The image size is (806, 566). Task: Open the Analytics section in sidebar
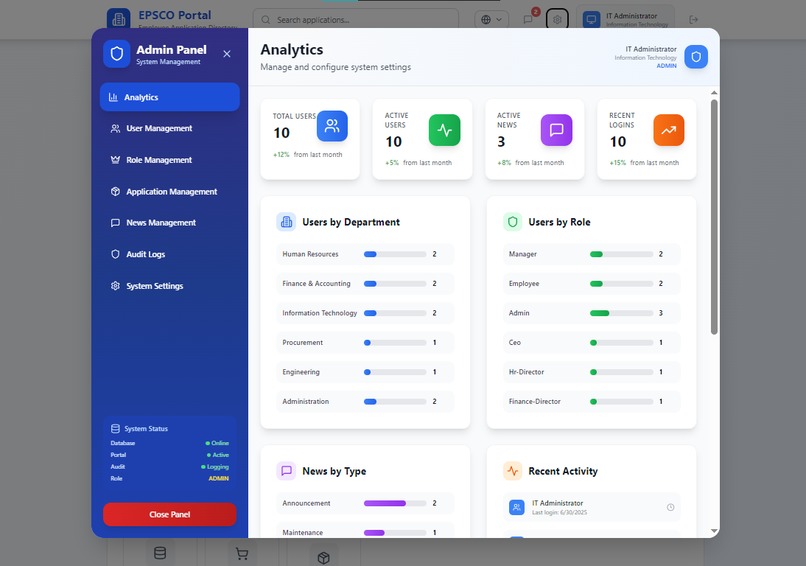pos(170,97)
